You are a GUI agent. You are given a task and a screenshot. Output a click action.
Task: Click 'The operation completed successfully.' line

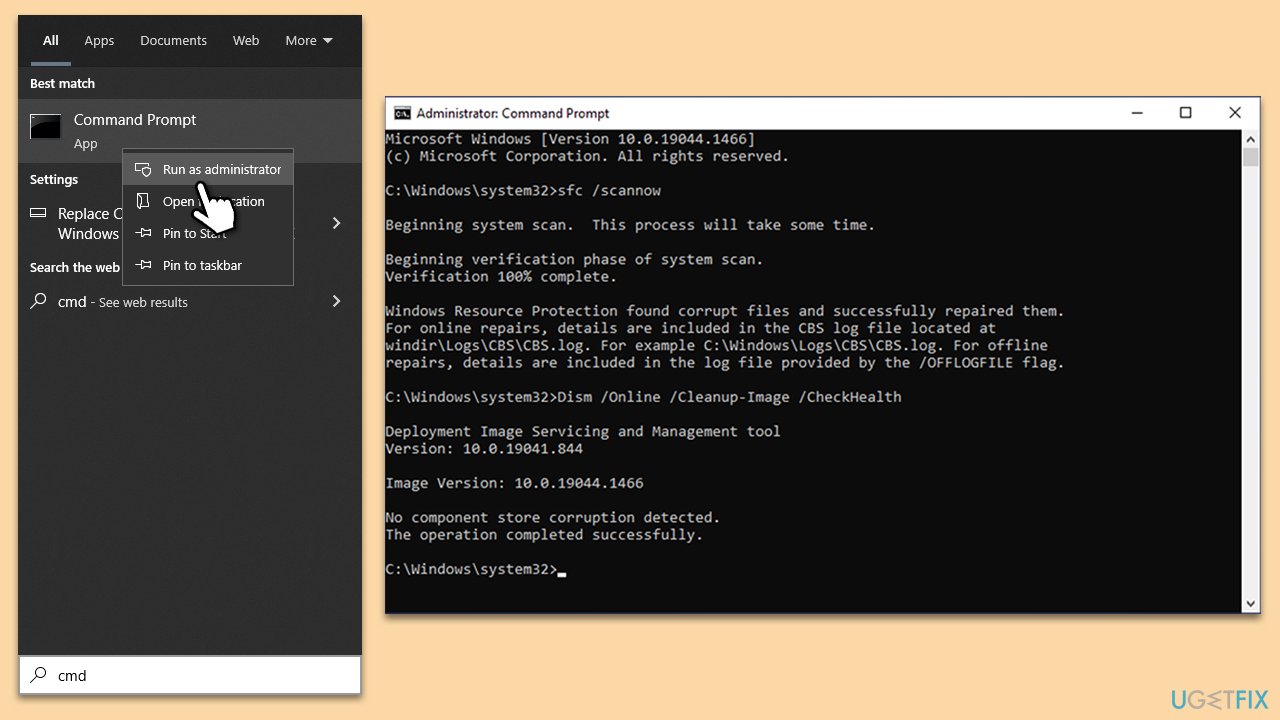(x=545, y=535)
